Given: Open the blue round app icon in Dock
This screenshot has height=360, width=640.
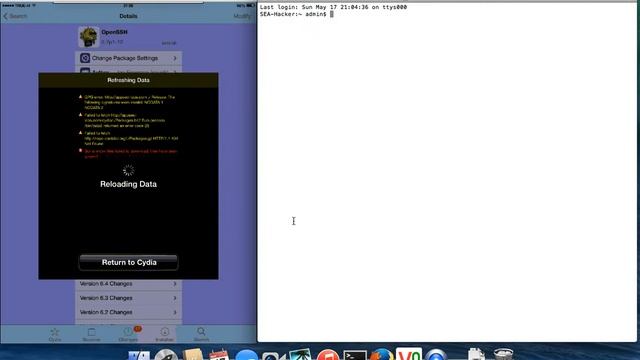Looking at the screenshot, I should pyautogui.click(x=436, y=355).
